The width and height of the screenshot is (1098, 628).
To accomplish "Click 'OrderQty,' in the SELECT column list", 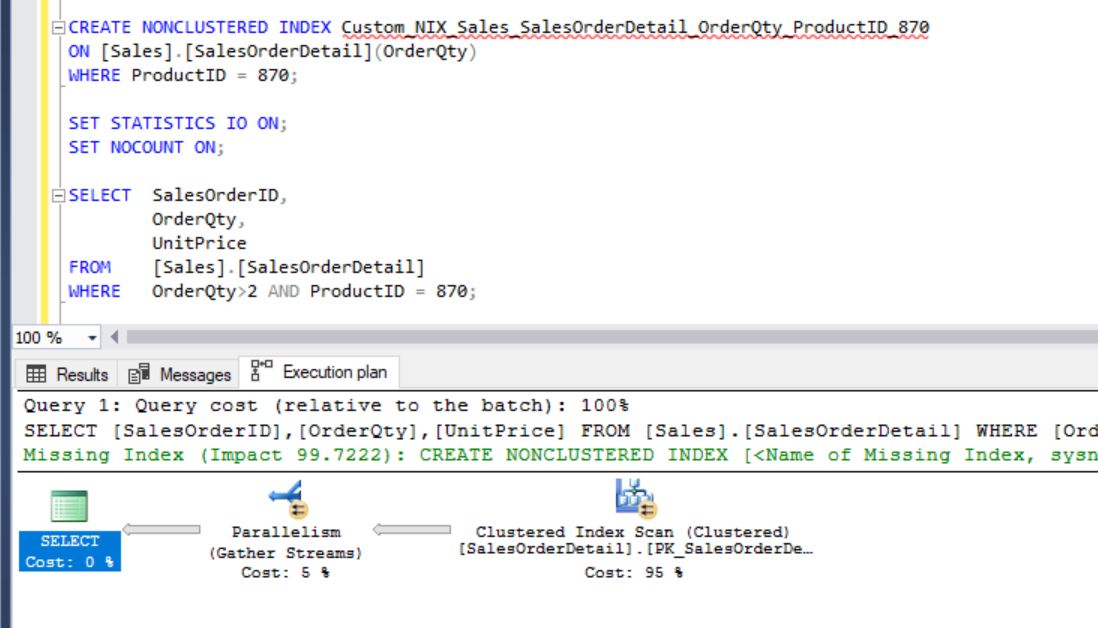I will pyautogui.click(x=198, y=219).
